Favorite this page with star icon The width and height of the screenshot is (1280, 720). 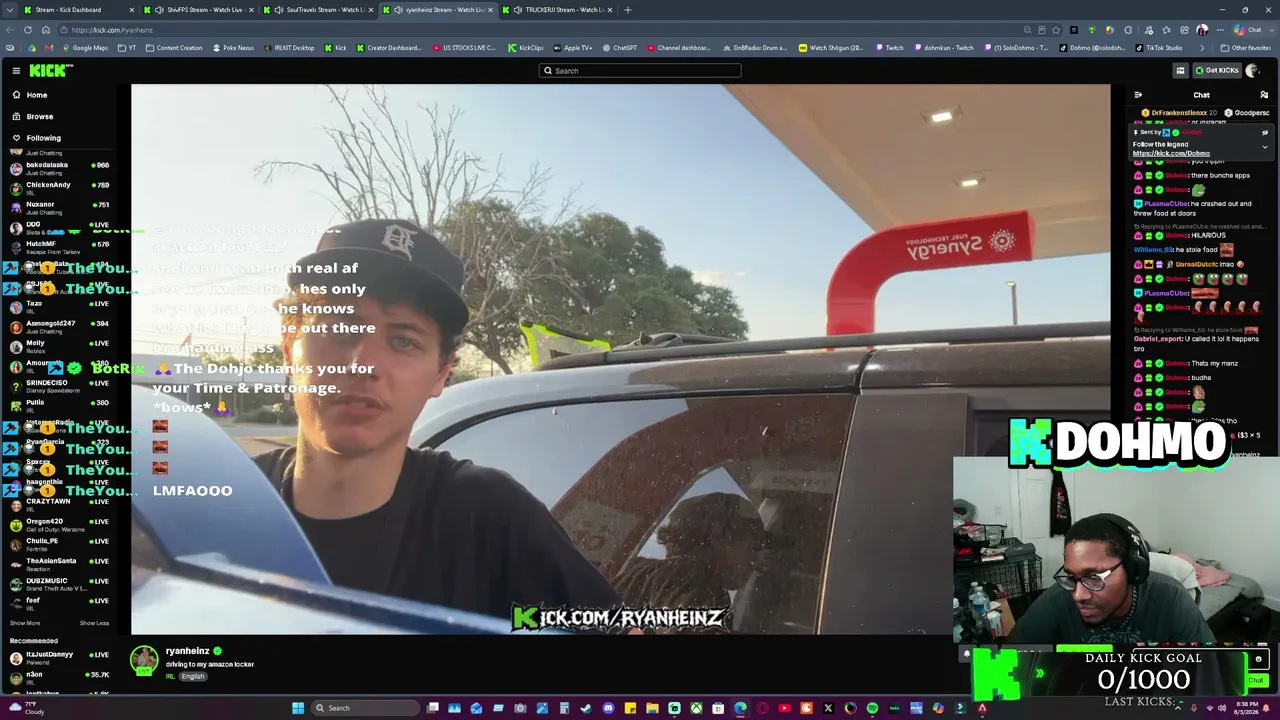[x=1056, y=30]
